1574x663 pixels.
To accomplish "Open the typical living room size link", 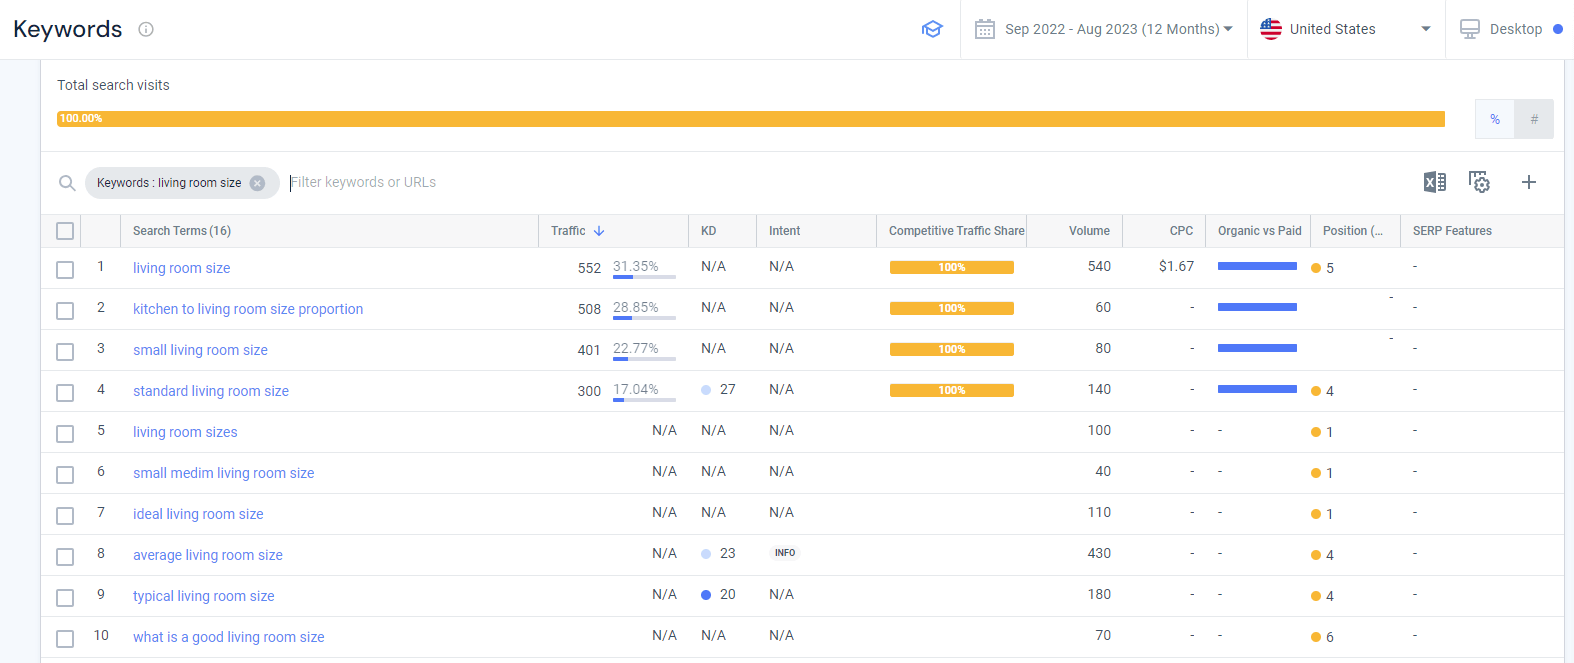I will pyautogui.click(x=203, y=596).
